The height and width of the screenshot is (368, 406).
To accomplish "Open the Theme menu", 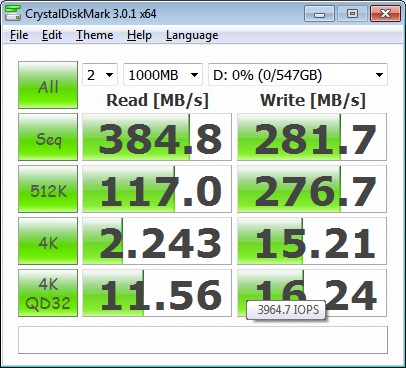I will (x=95, y=35).
